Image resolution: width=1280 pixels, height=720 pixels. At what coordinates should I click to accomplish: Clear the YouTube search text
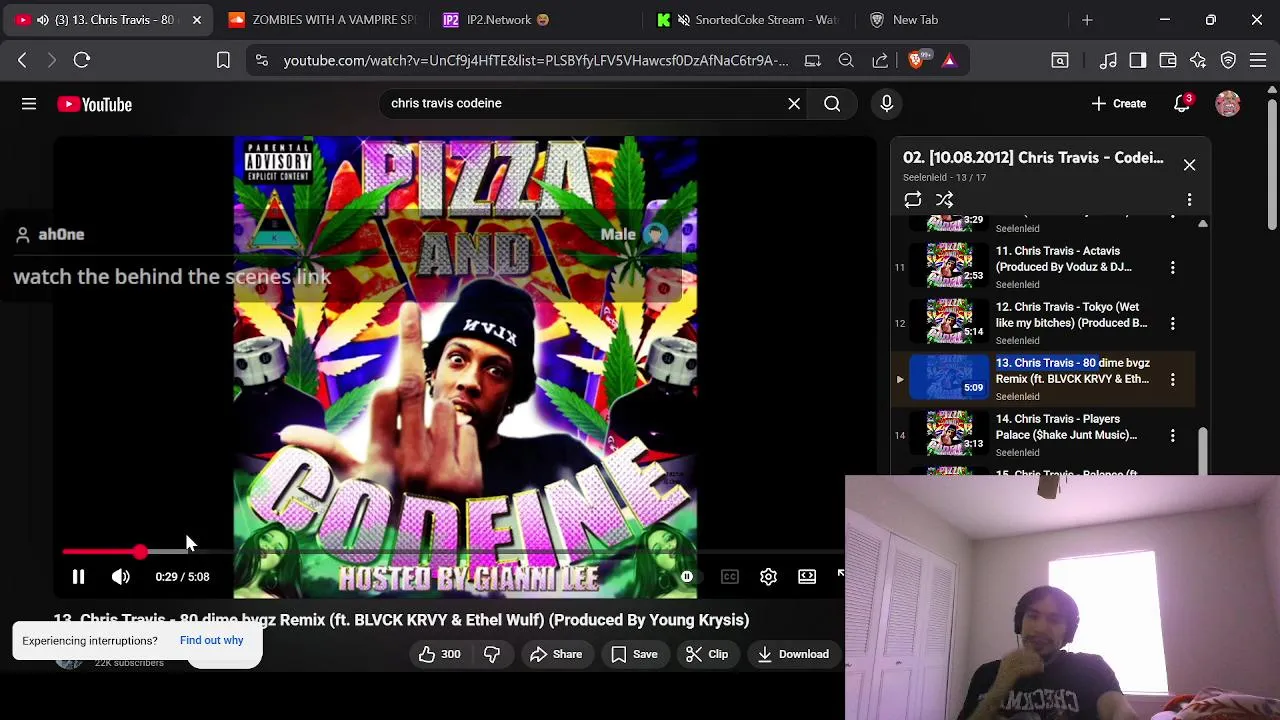click(x=794, y=103)
